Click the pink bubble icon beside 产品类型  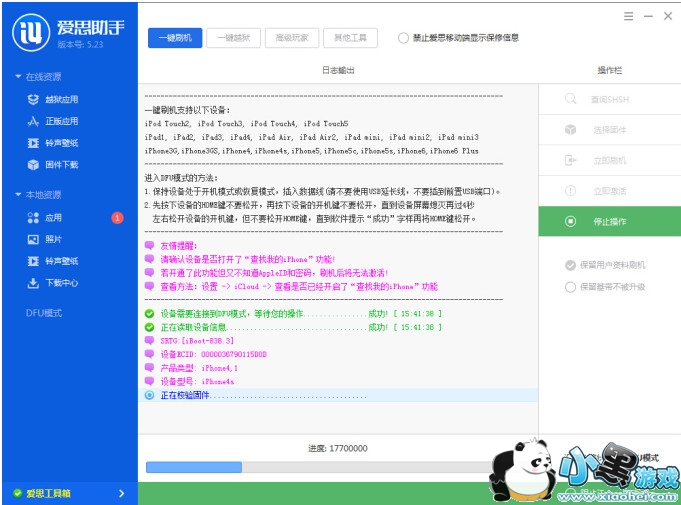click(149, 367)
